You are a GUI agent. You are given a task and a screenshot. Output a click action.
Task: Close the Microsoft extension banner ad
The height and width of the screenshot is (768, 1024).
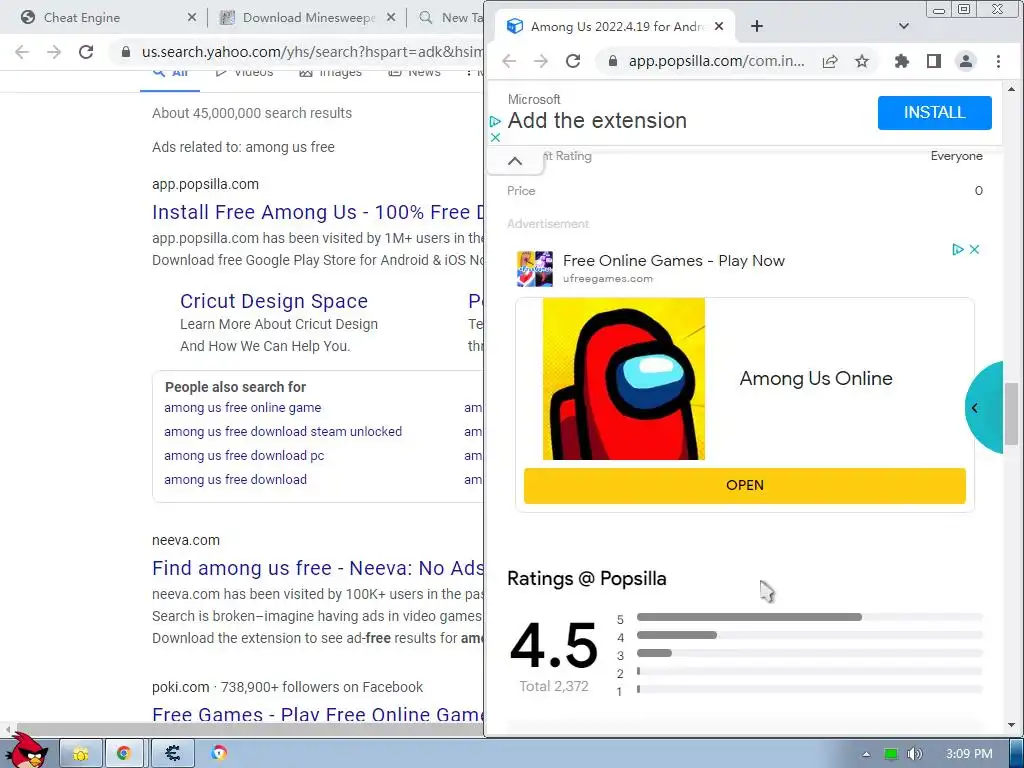[495, 137]
